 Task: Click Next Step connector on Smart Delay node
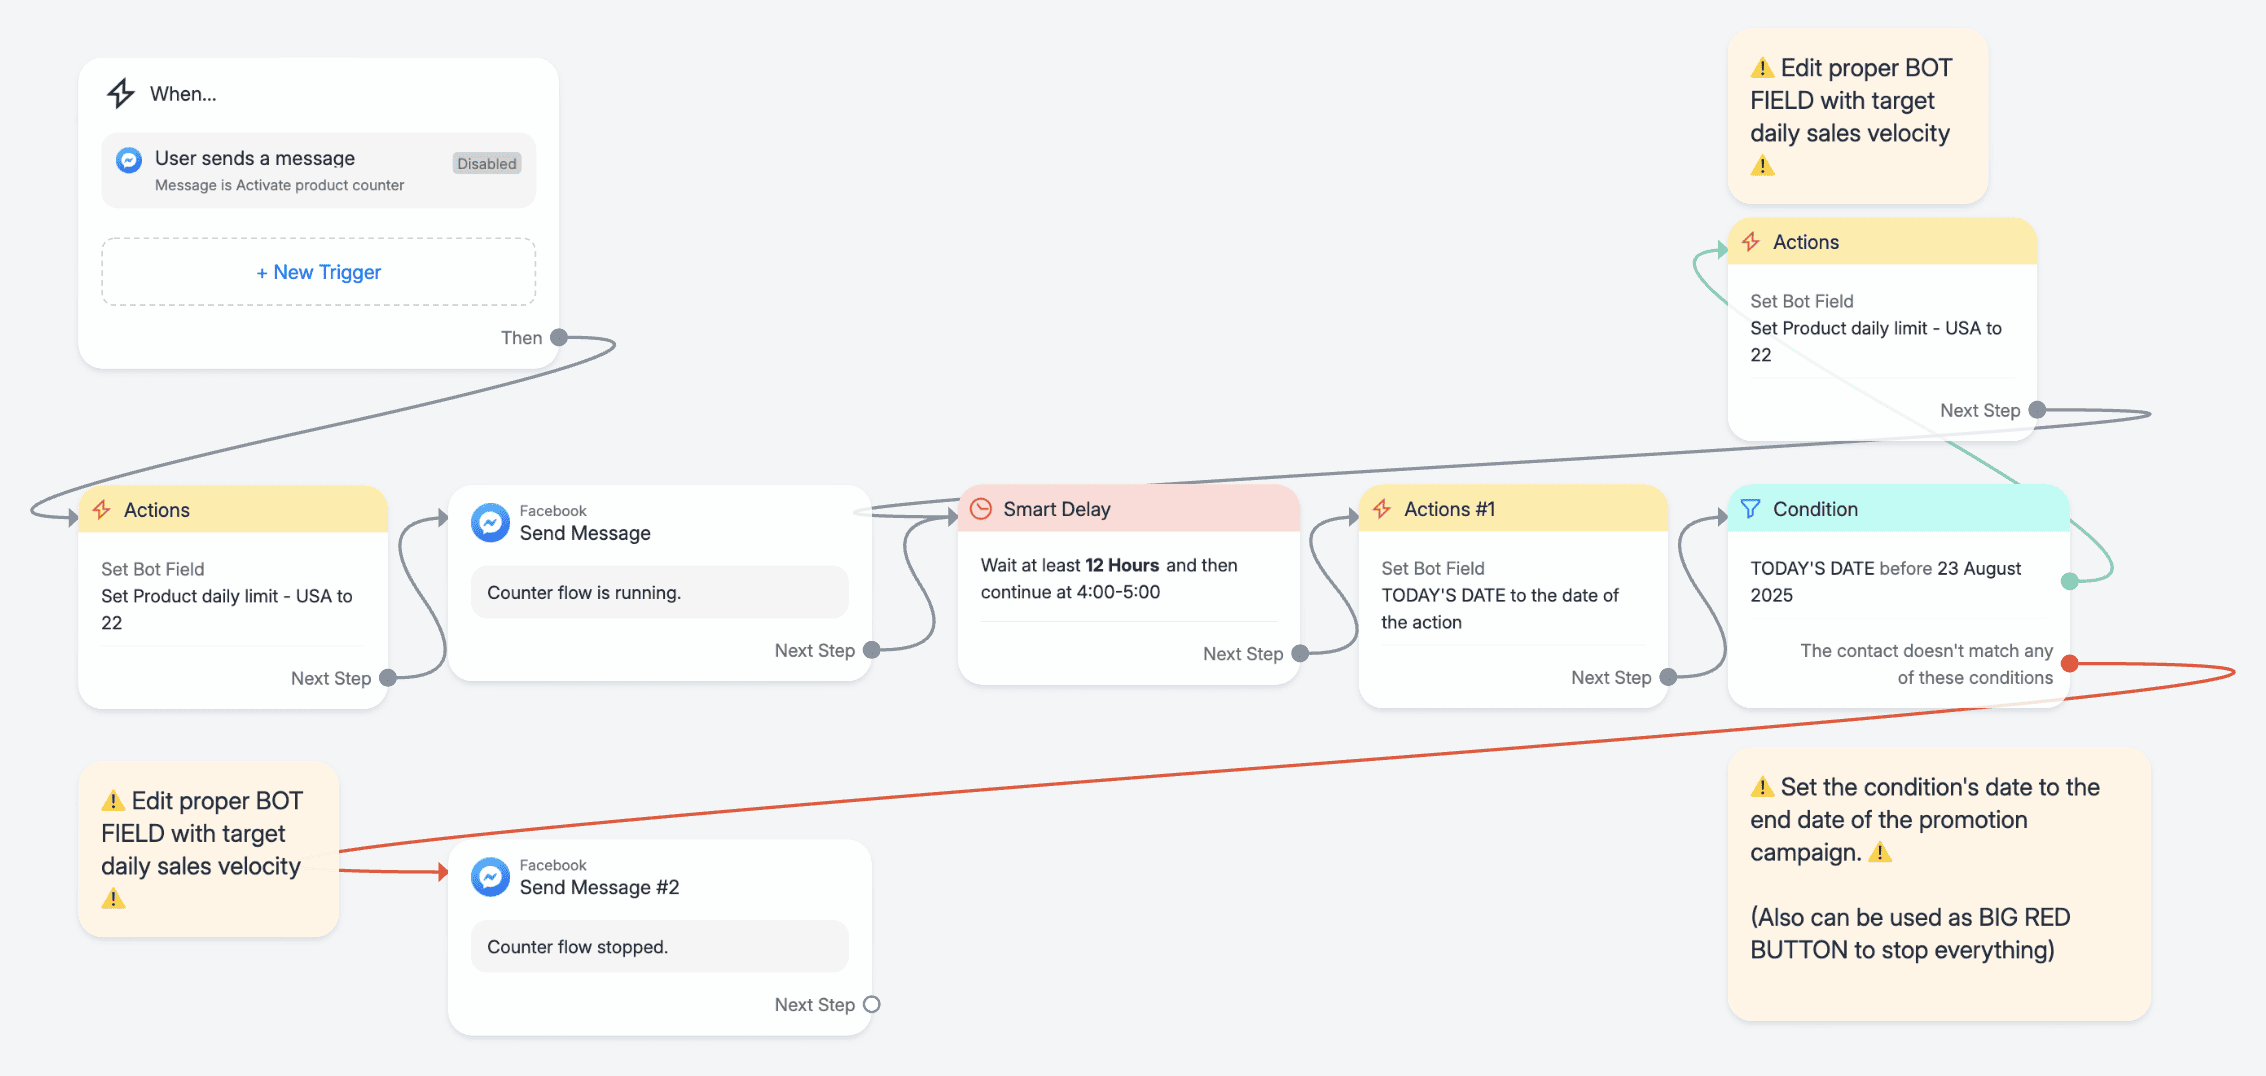(x=1300, y=654)
